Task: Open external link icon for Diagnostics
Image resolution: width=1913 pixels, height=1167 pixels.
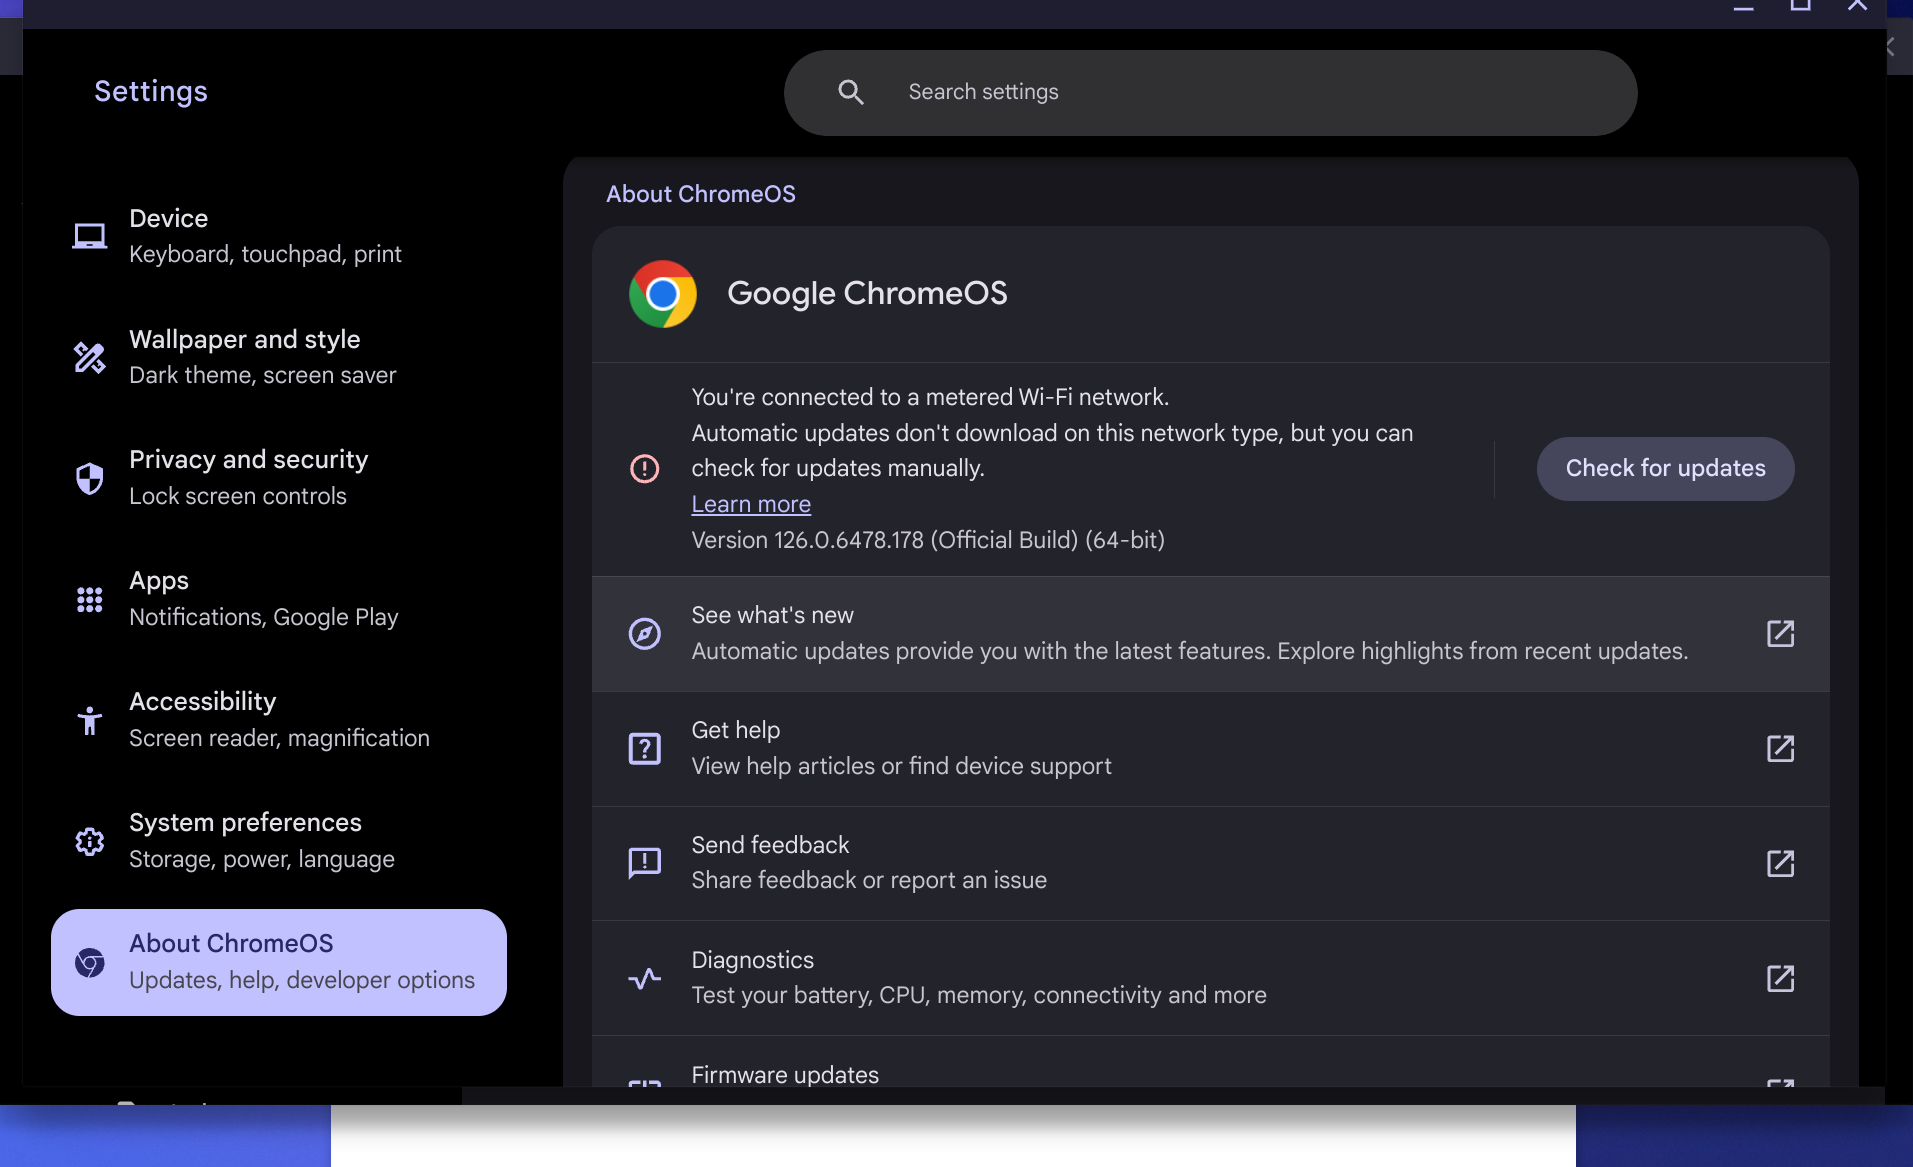Action: 1780,978
